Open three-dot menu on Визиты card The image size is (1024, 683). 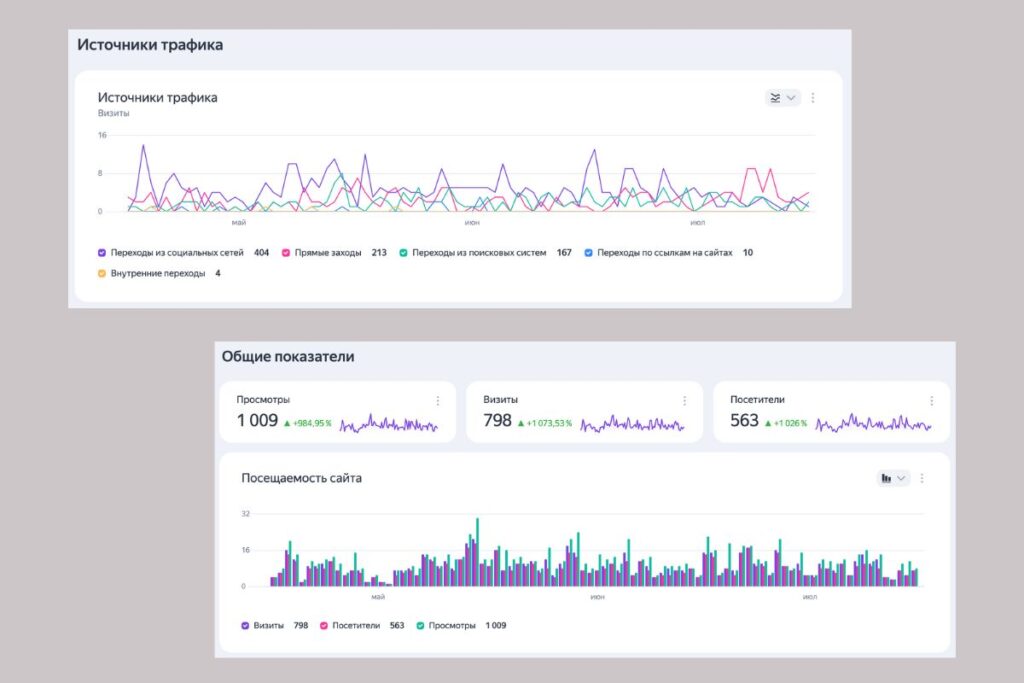pos(684,400)
